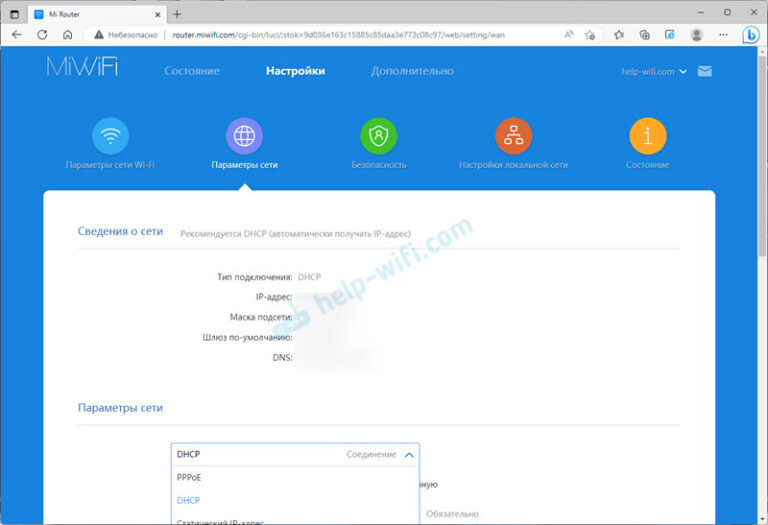
Task: Open a new browser tab with plus
Action: [177, 14]
